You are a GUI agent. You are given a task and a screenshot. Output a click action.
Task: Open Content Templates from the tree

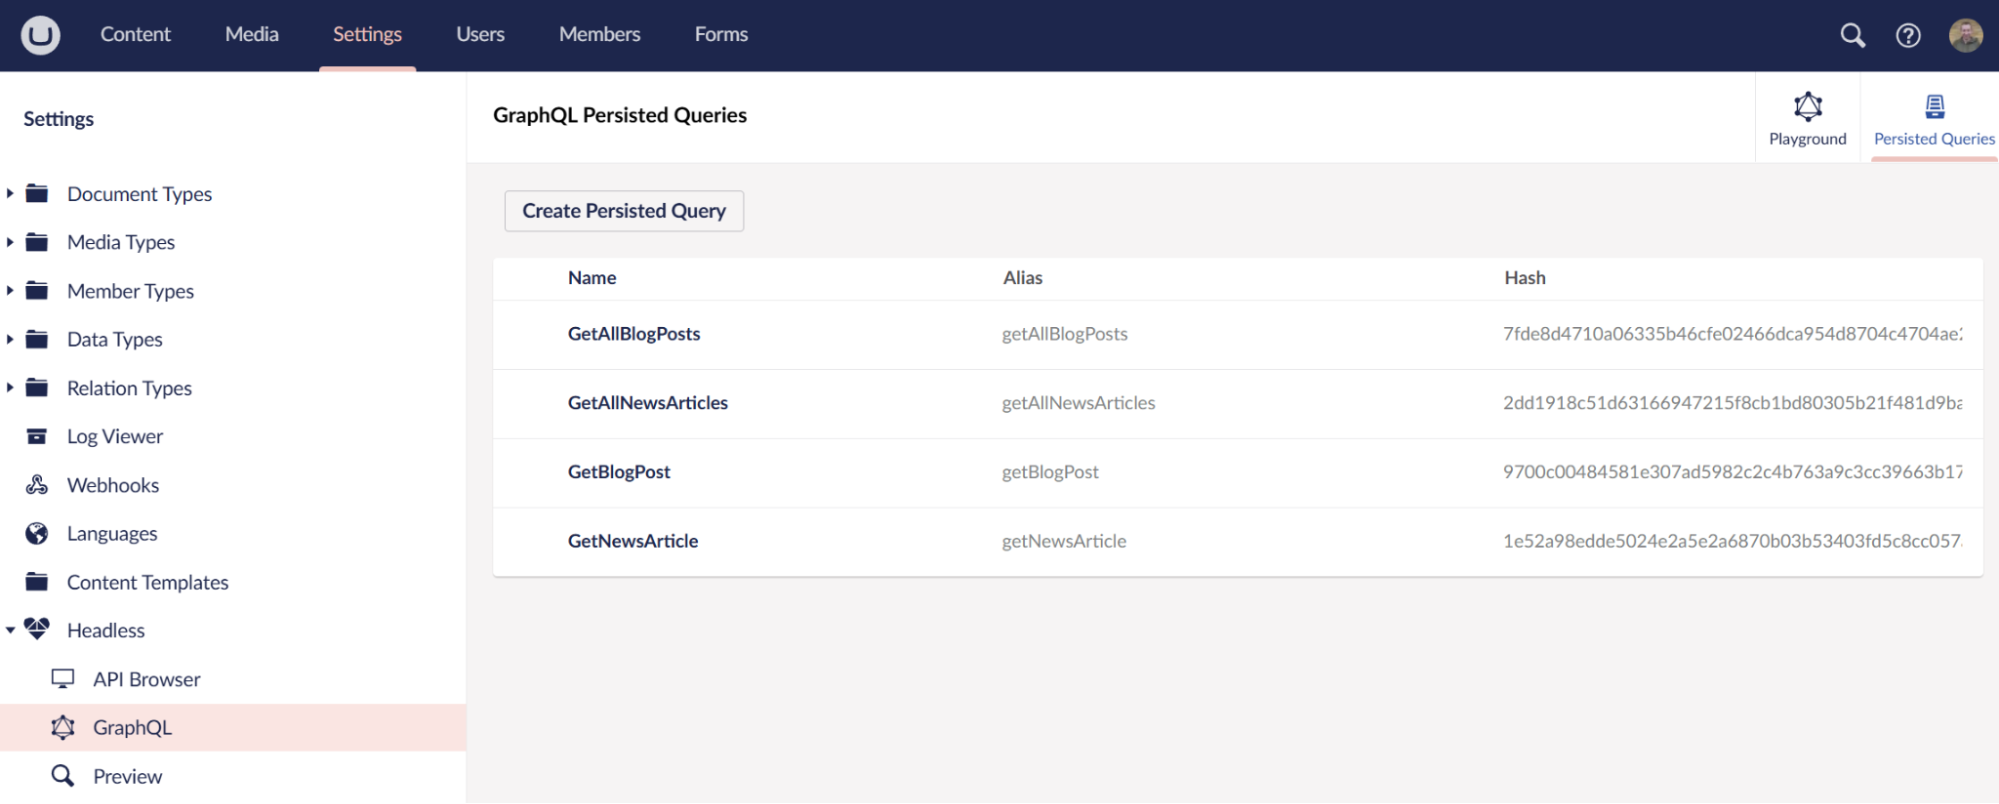[148, 582]
